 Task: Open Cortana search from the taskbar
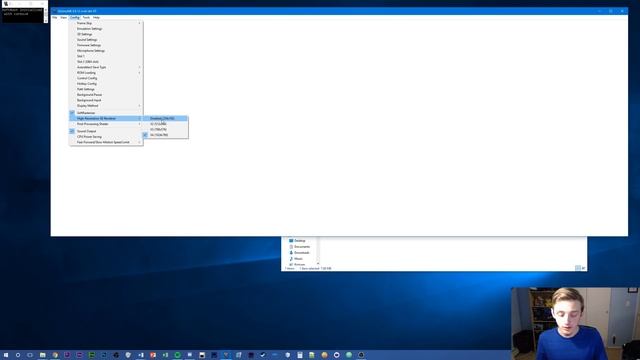click(x=18, y=355)
